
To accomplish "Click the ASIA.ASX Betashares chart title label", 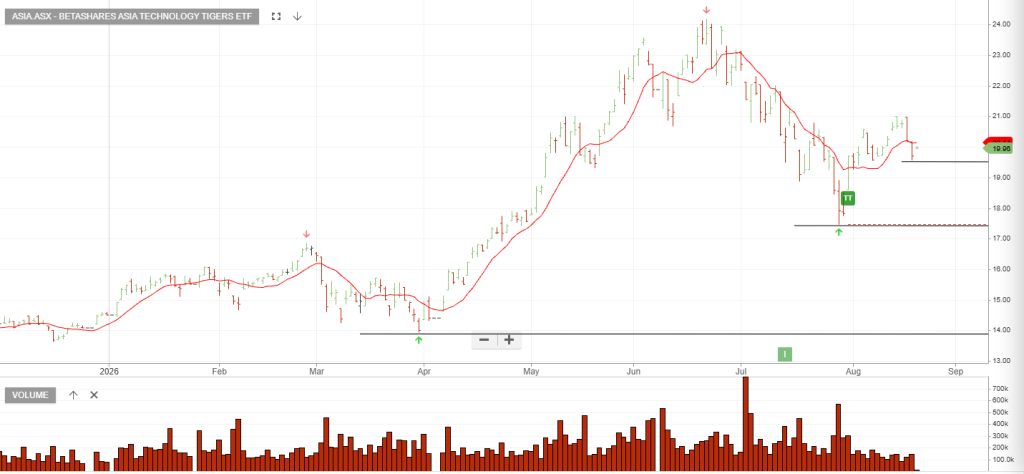I will pos(132,16).
